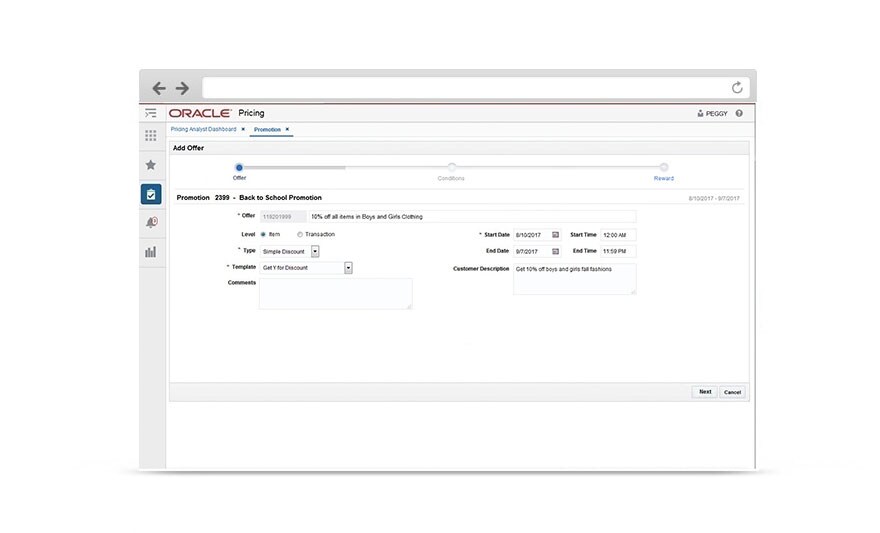Click the Offer ID field 119201999
This screenshot has width=880, height=533.
tap(283, 217)
